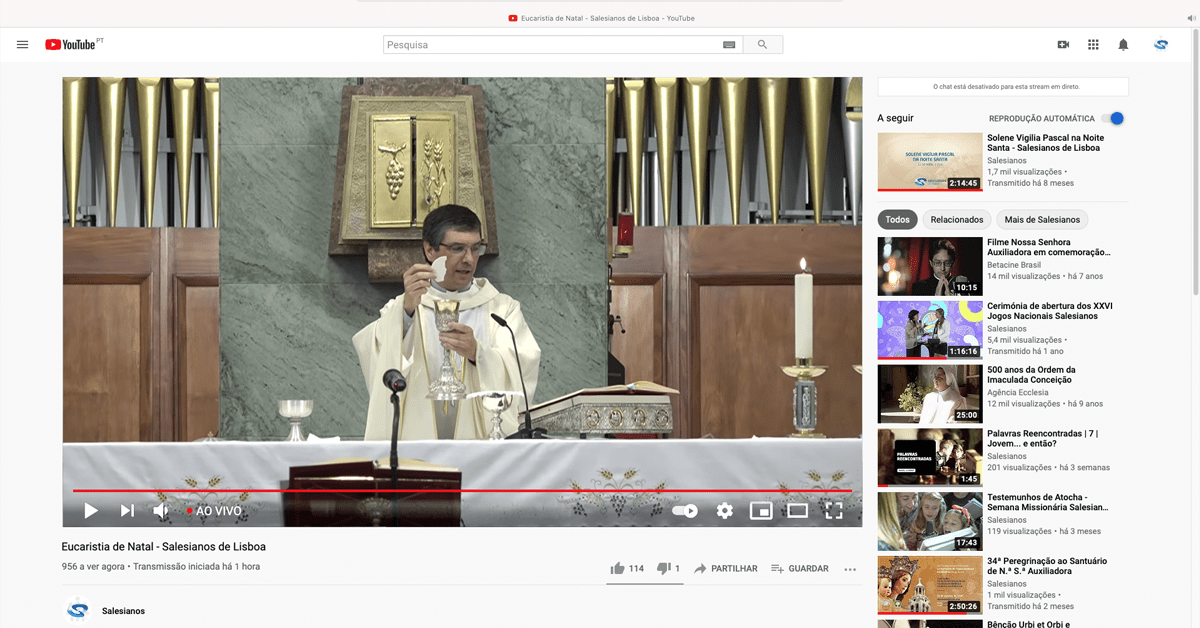
Task: Jump to live with AO VIVO indicator
Action: point(214,511)
